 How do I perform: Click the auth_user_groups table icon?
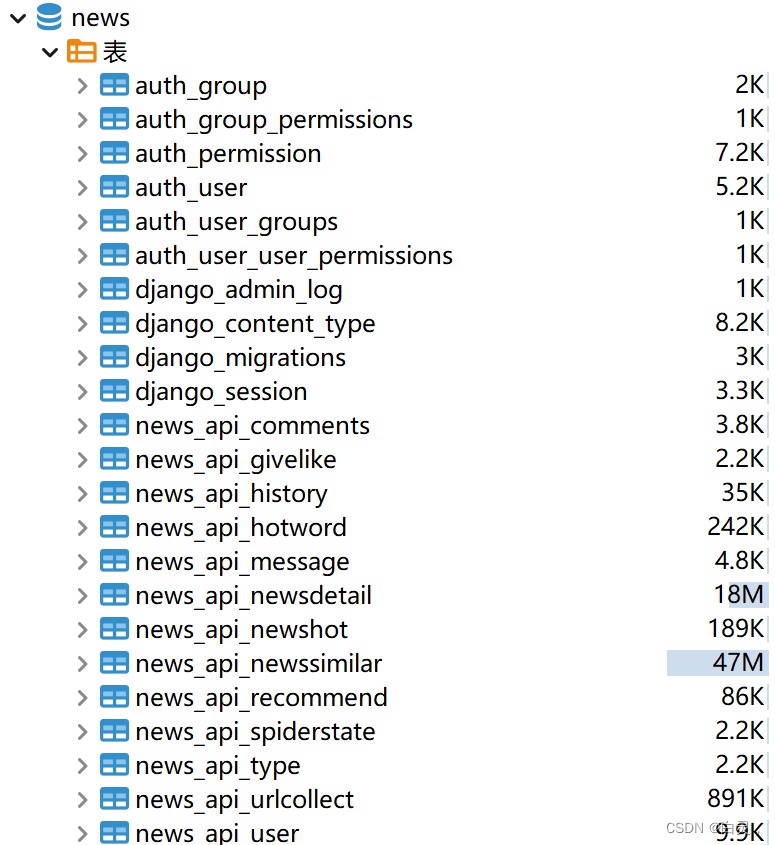[114, 221]
